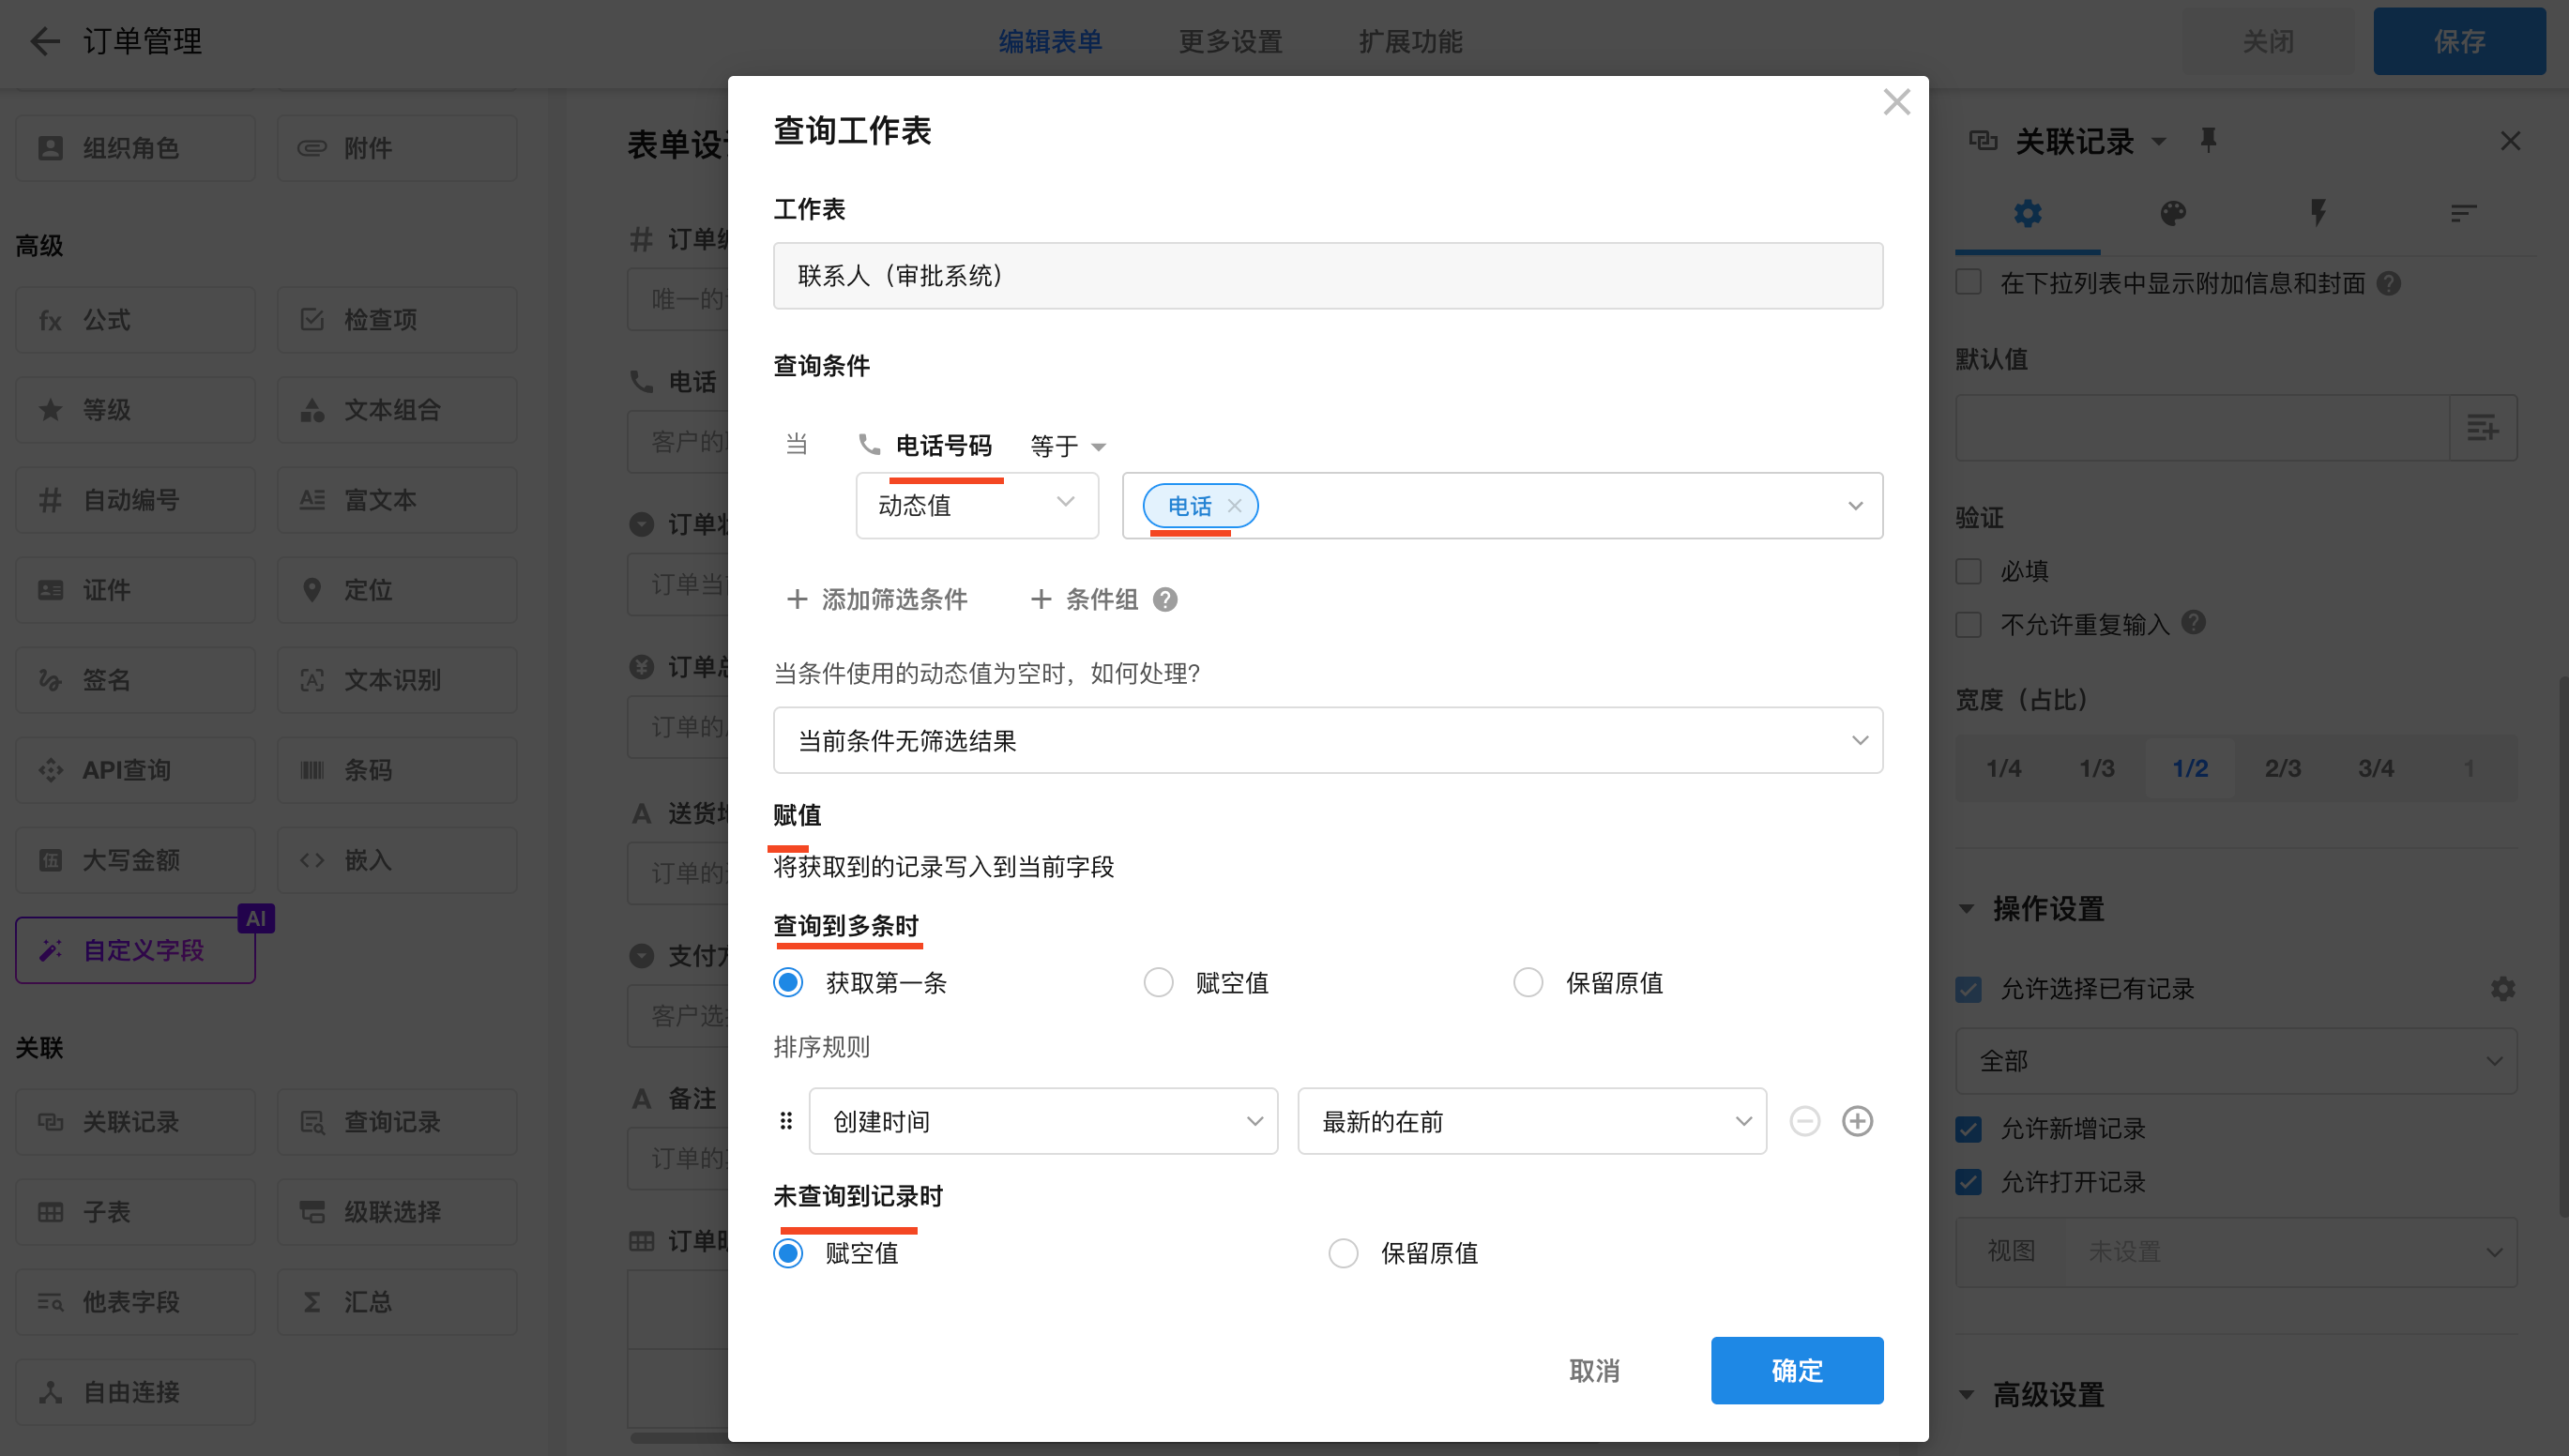Select 赋空值 radio under 查询到多条时

point(1158,983)
